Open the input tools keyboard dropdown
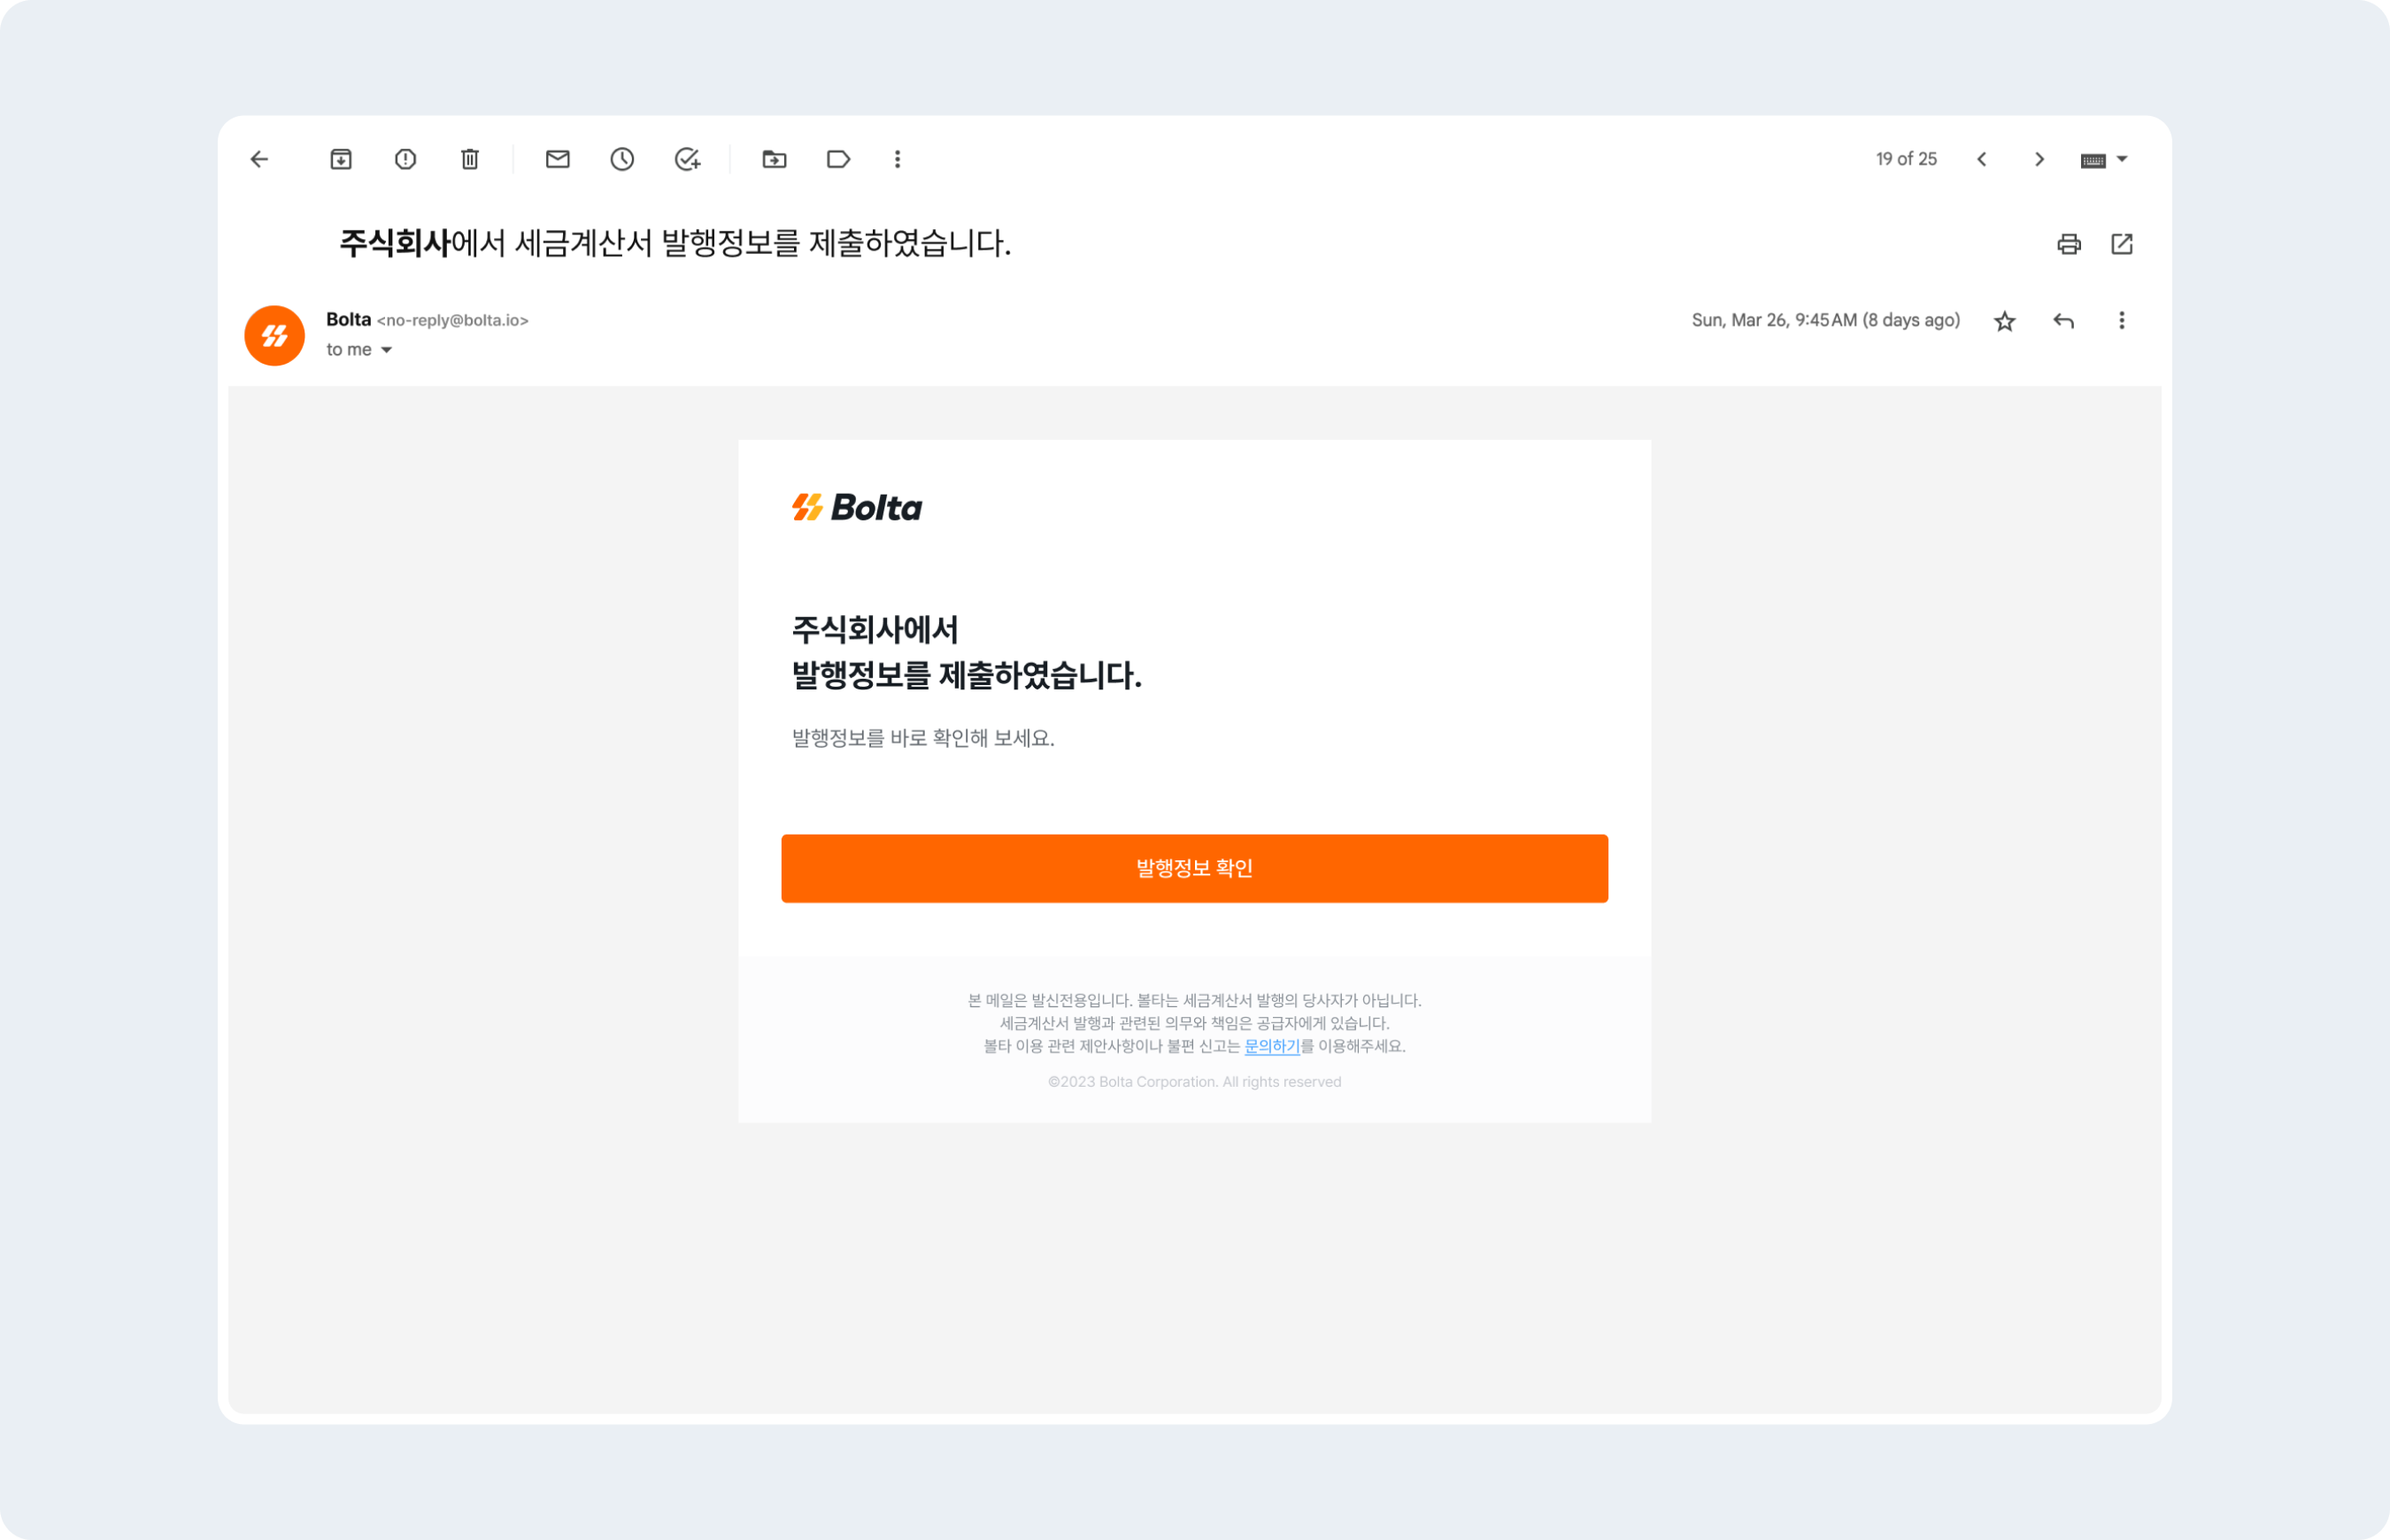Viewport: 2390px width, 1540px height. pyautogui.click(x=2104, y=159)
